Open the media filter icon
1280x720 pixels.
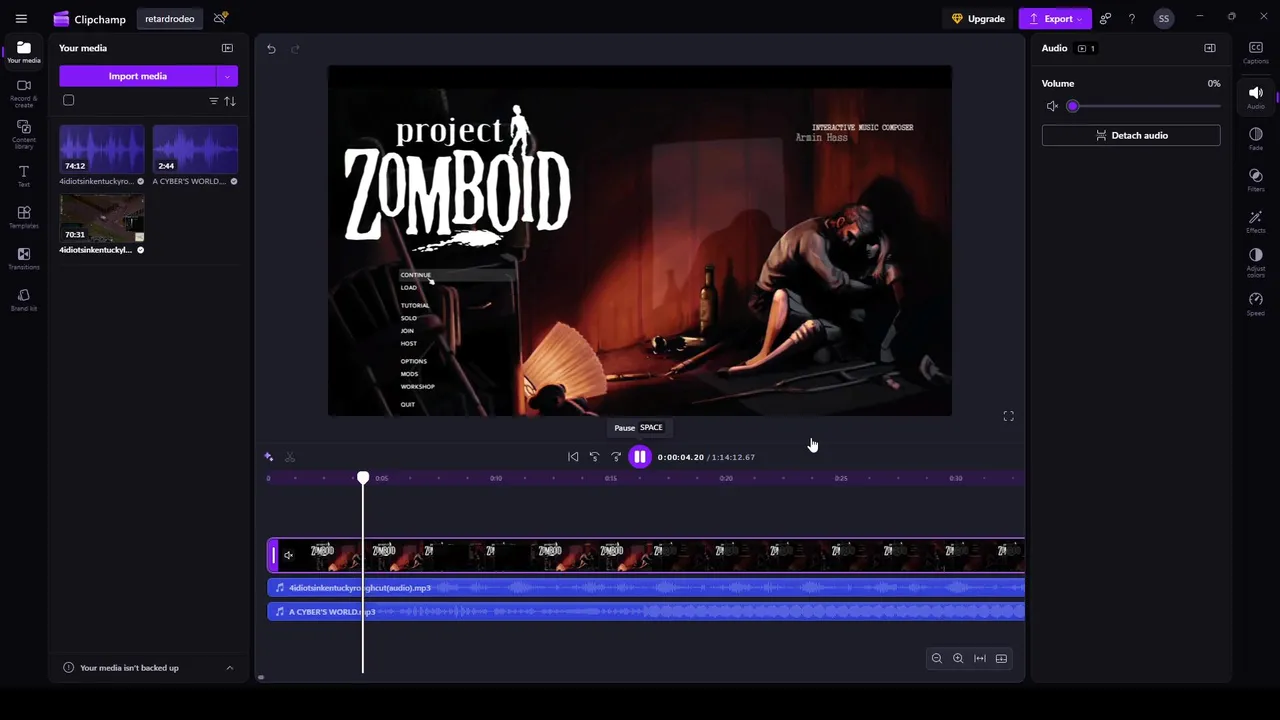[x=213, y=101]
